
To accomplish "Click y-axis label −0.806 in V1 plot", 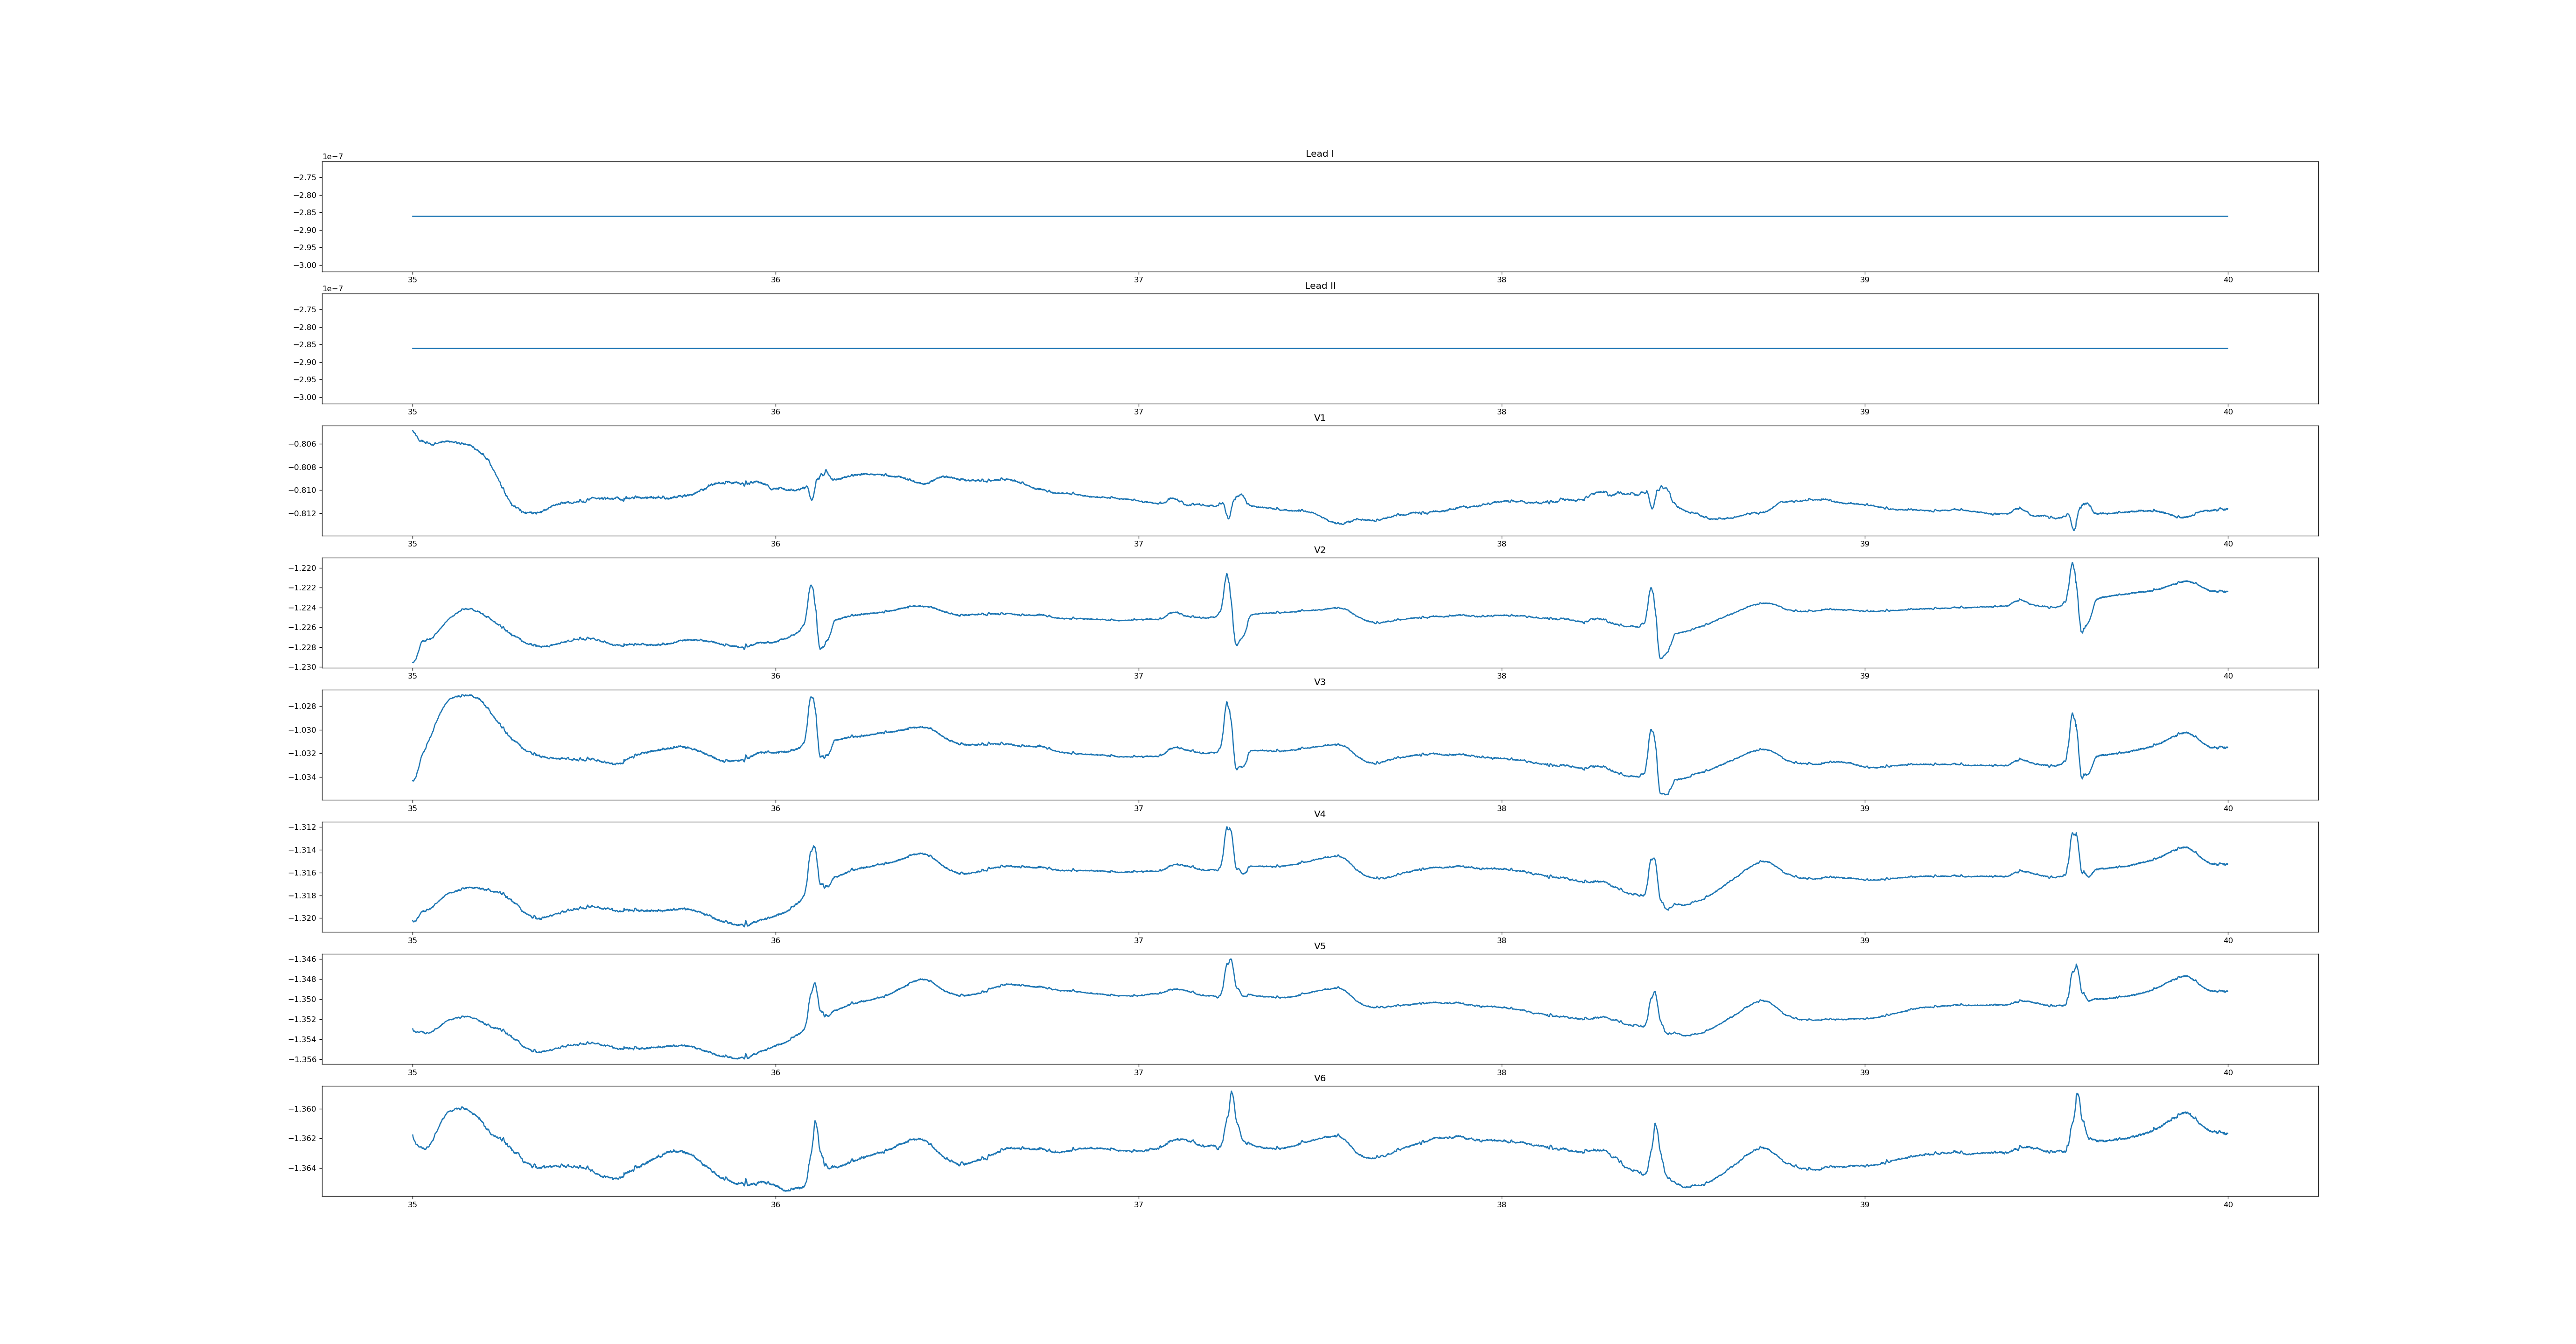I will [x=303, y=444].
